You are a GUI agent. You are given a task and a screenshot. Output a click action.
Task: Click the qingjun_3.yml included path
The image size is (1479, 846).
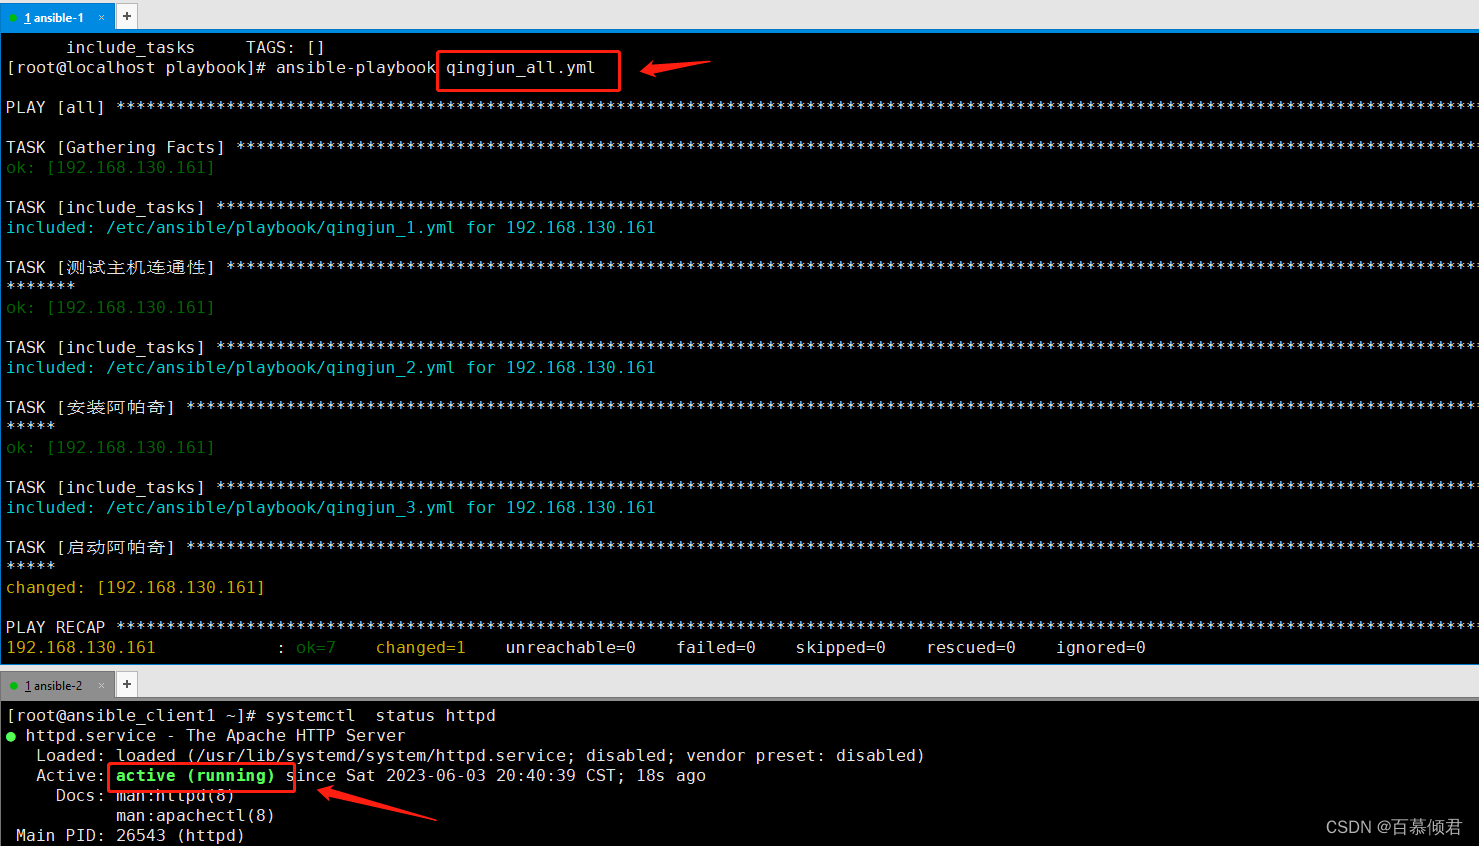pyautogui.click(x=281, y=507)
